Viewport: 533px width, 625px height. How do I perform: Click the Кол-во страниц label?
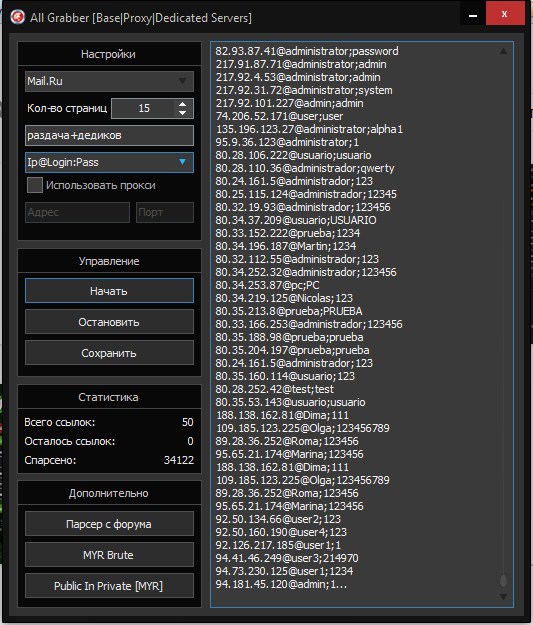pos(67,108)
